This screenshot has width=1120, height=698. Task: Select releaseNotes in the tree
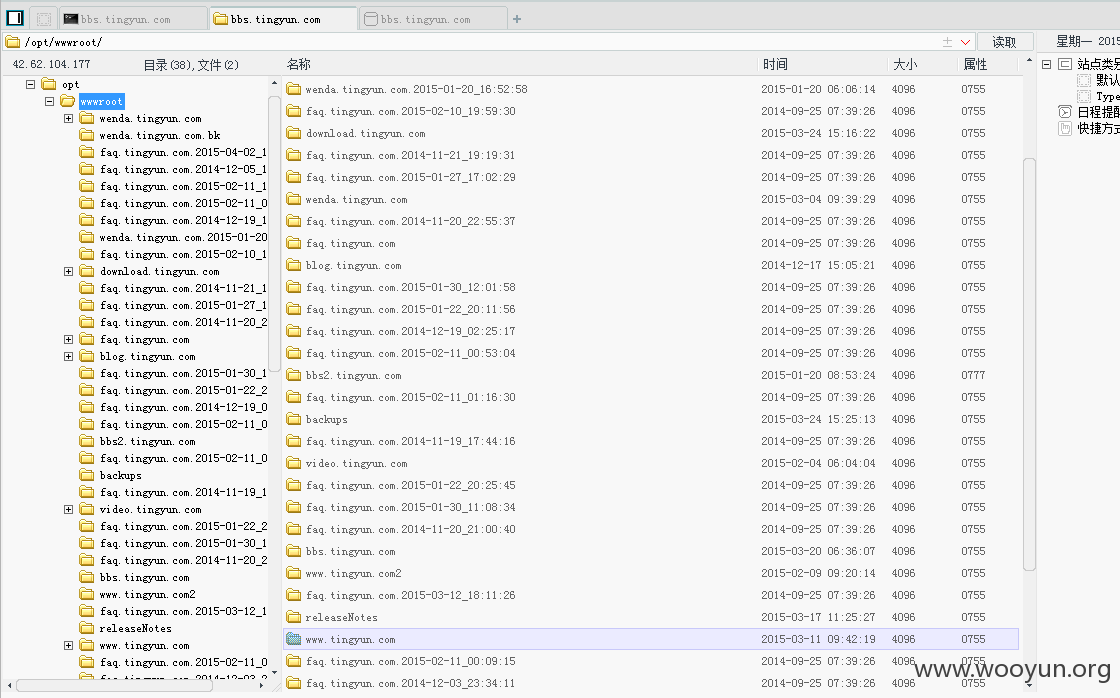point(136,629)
